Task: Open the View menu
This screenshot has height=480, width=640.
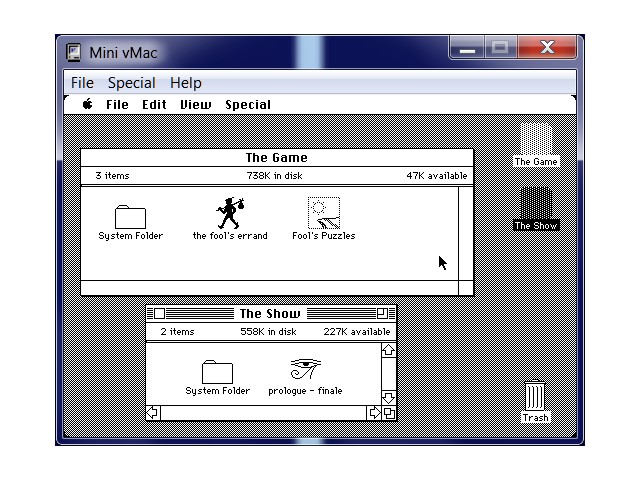Action: coord(196,104)
